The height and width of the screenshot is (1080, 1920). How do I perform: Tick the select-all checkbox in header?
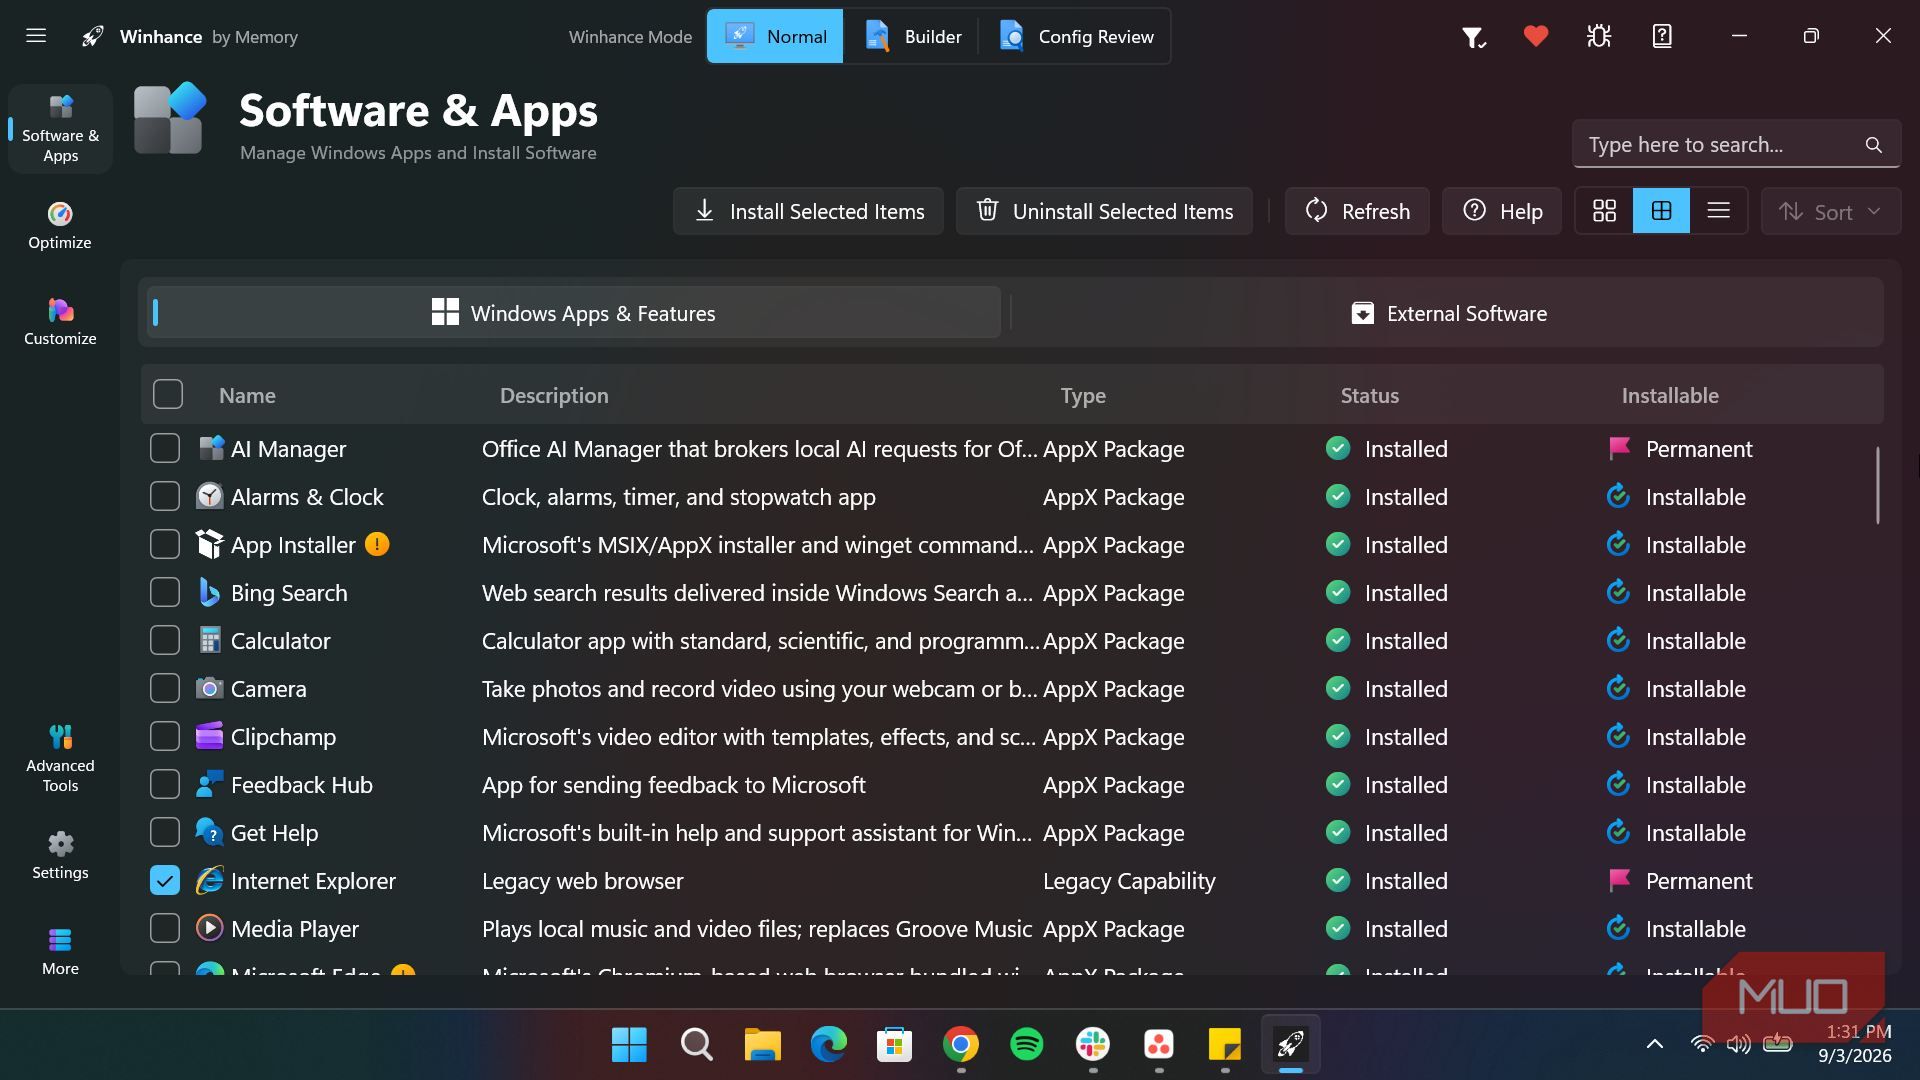coord(168,394)
